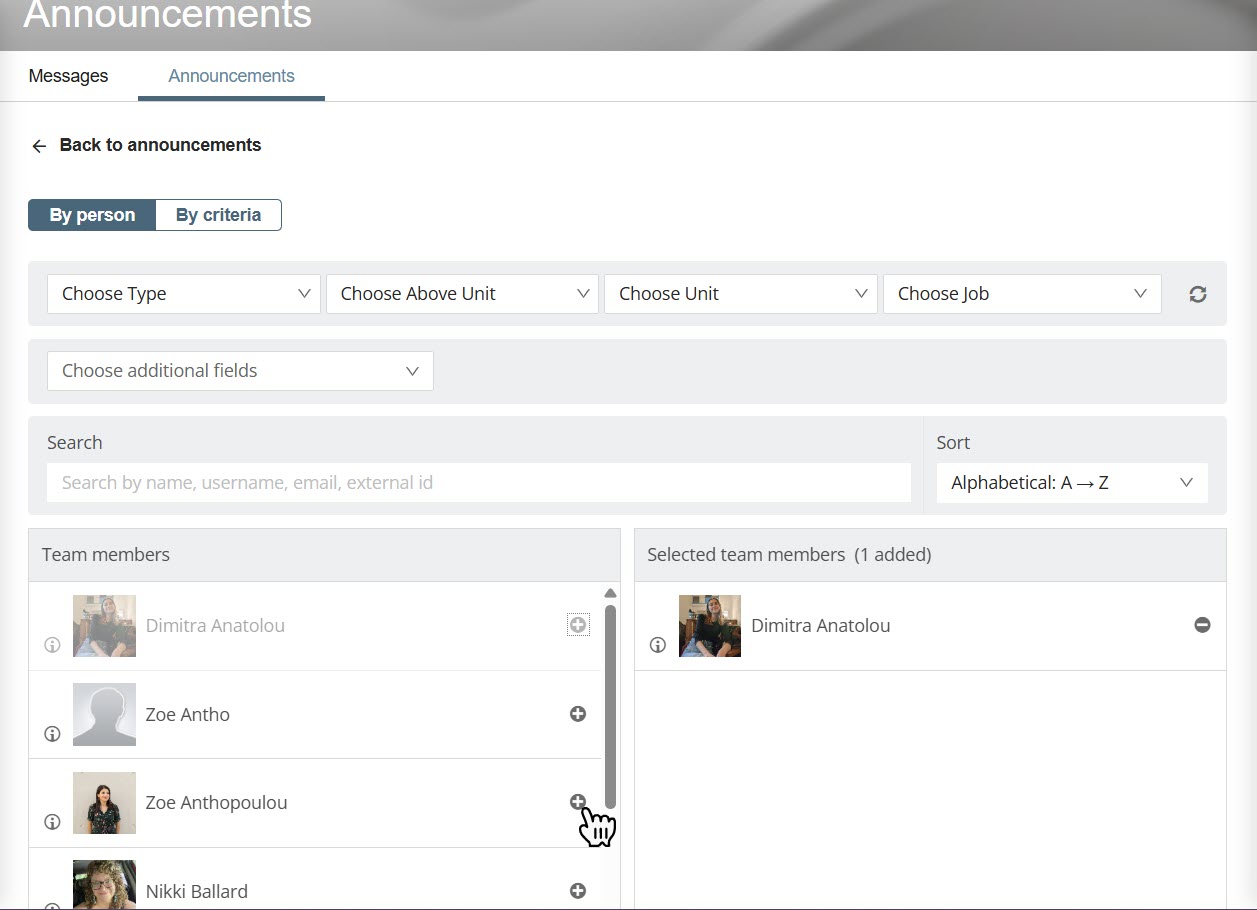Click the refresh filters icon
The height and width of the screenshot is (910, 1257).
point(1197,294)
